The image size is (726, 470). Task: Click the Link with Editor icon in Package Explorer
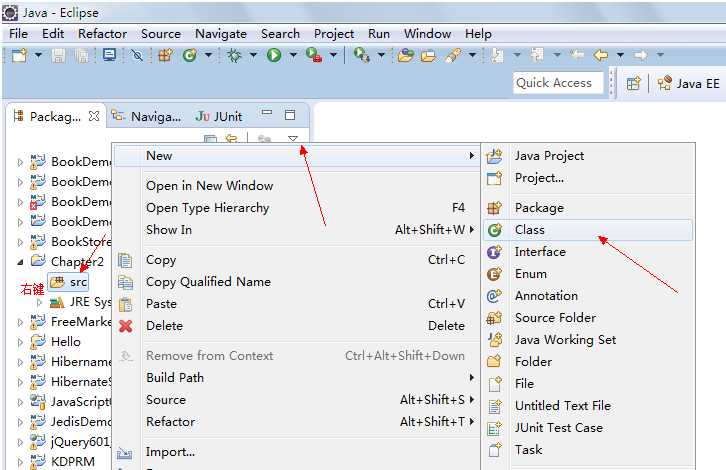(x=231, y=138)
